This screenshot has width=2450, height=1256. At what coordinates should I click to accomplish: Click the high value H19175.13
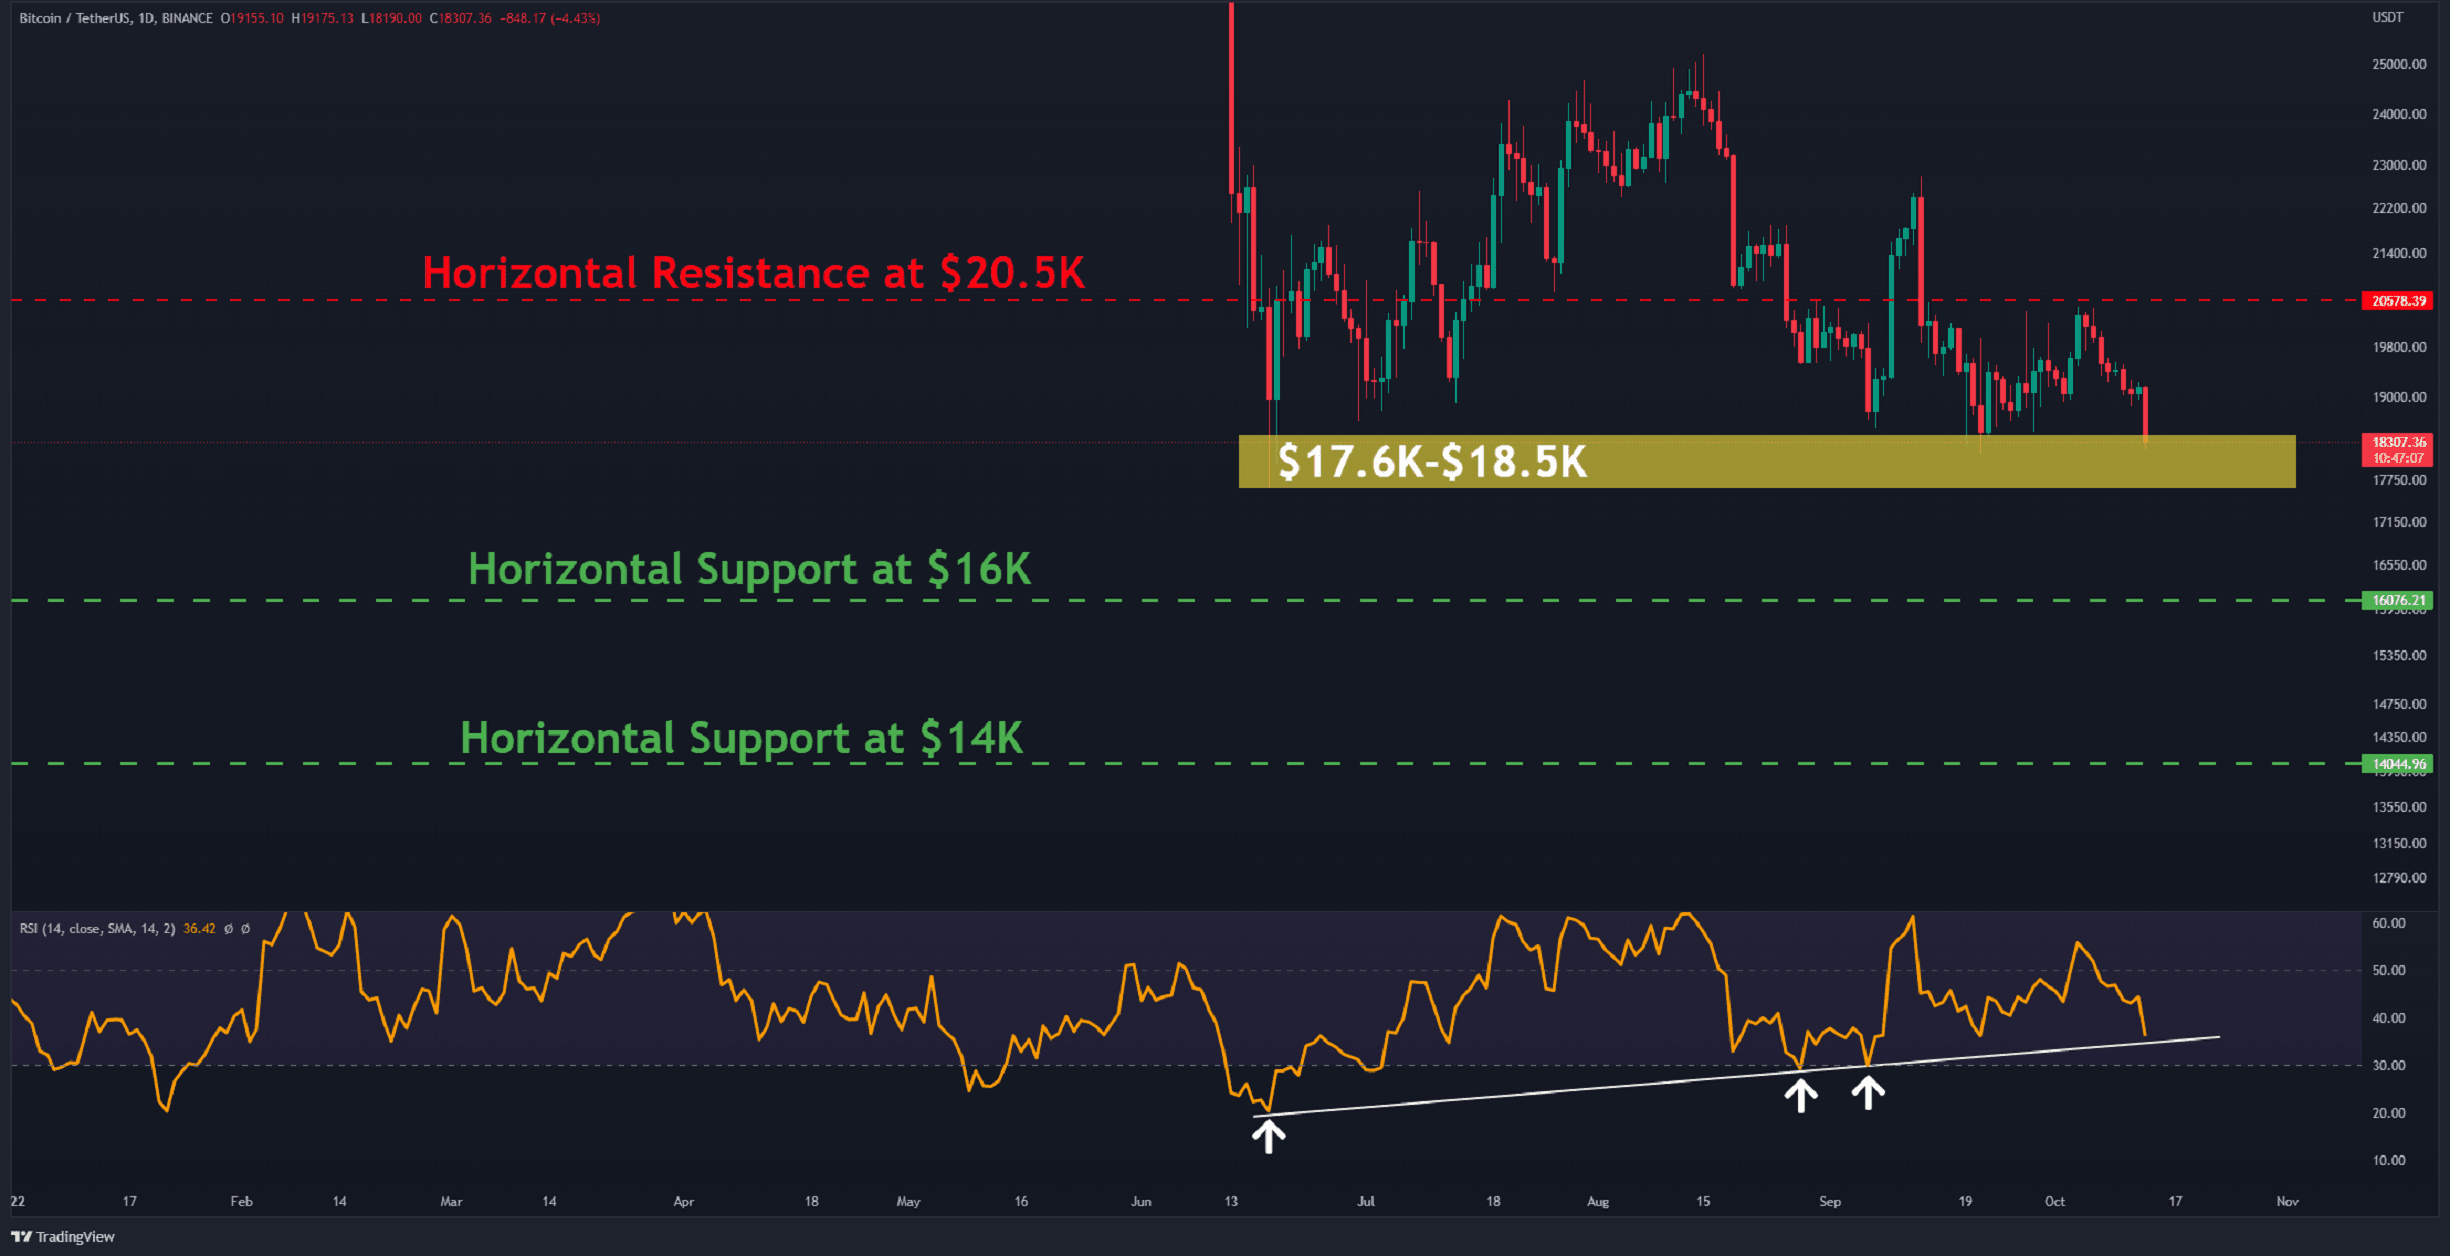(322, 18)
